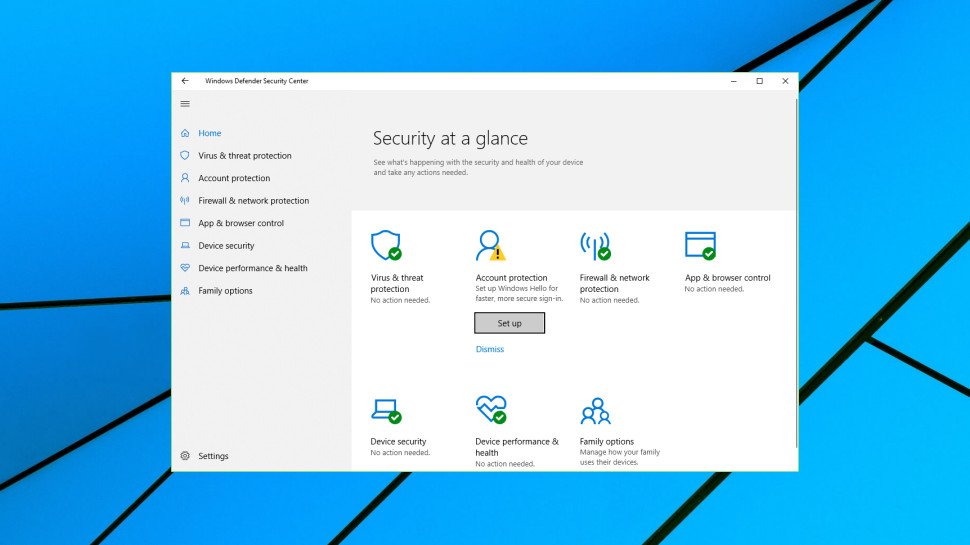Click the person icon beside Account protection
The height and width of the screenshot is (545, 970).
[x=185, y=178]
